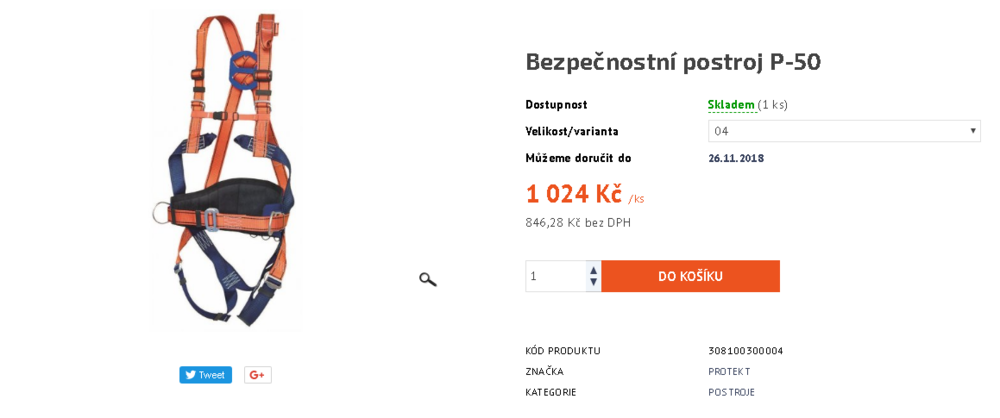Screen dimensions: 1000x418
Task: Click the product code 308100300004
Action: (745, 351)
